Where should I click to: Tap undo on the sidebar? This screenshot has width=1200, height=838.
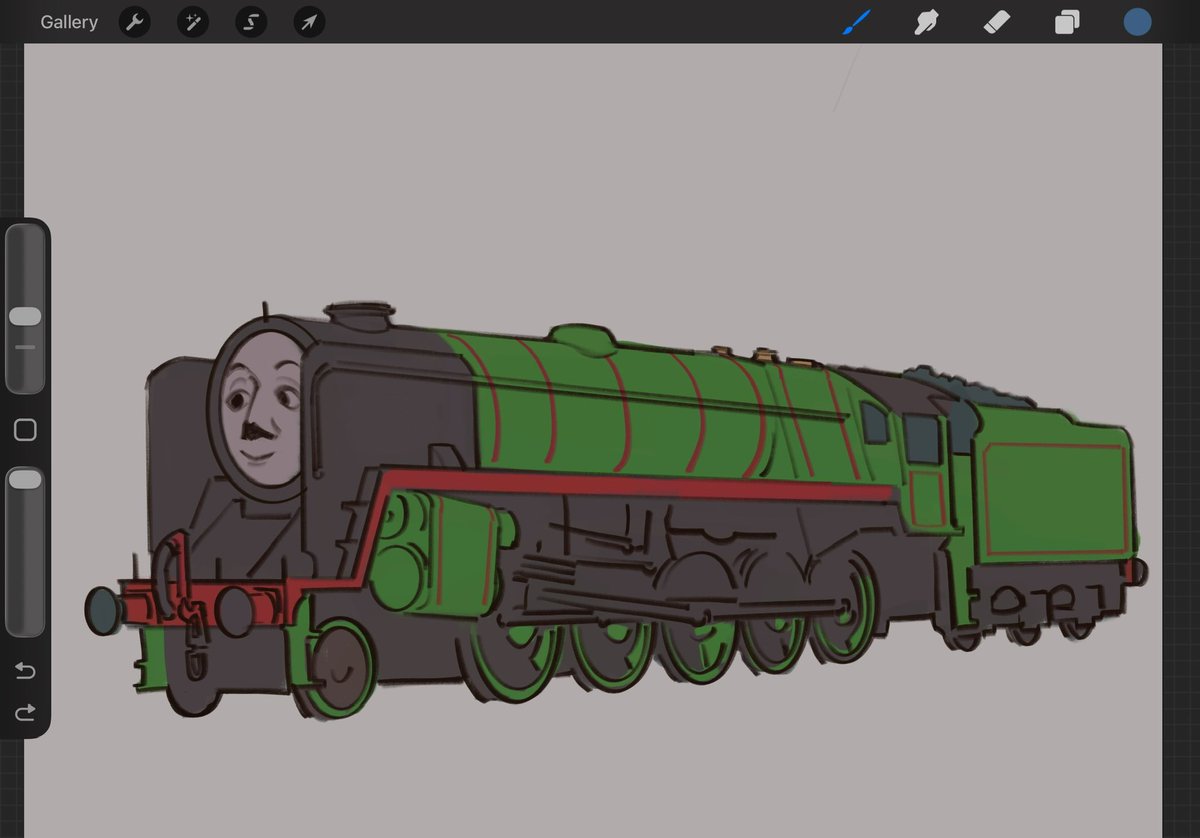pos(25,671)
